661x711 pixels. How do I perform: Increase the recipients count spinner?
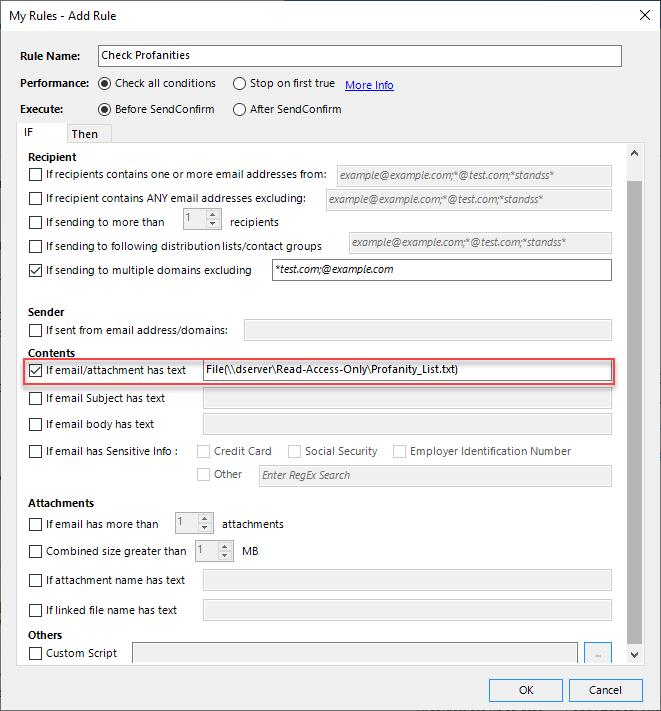click(213, 214)
